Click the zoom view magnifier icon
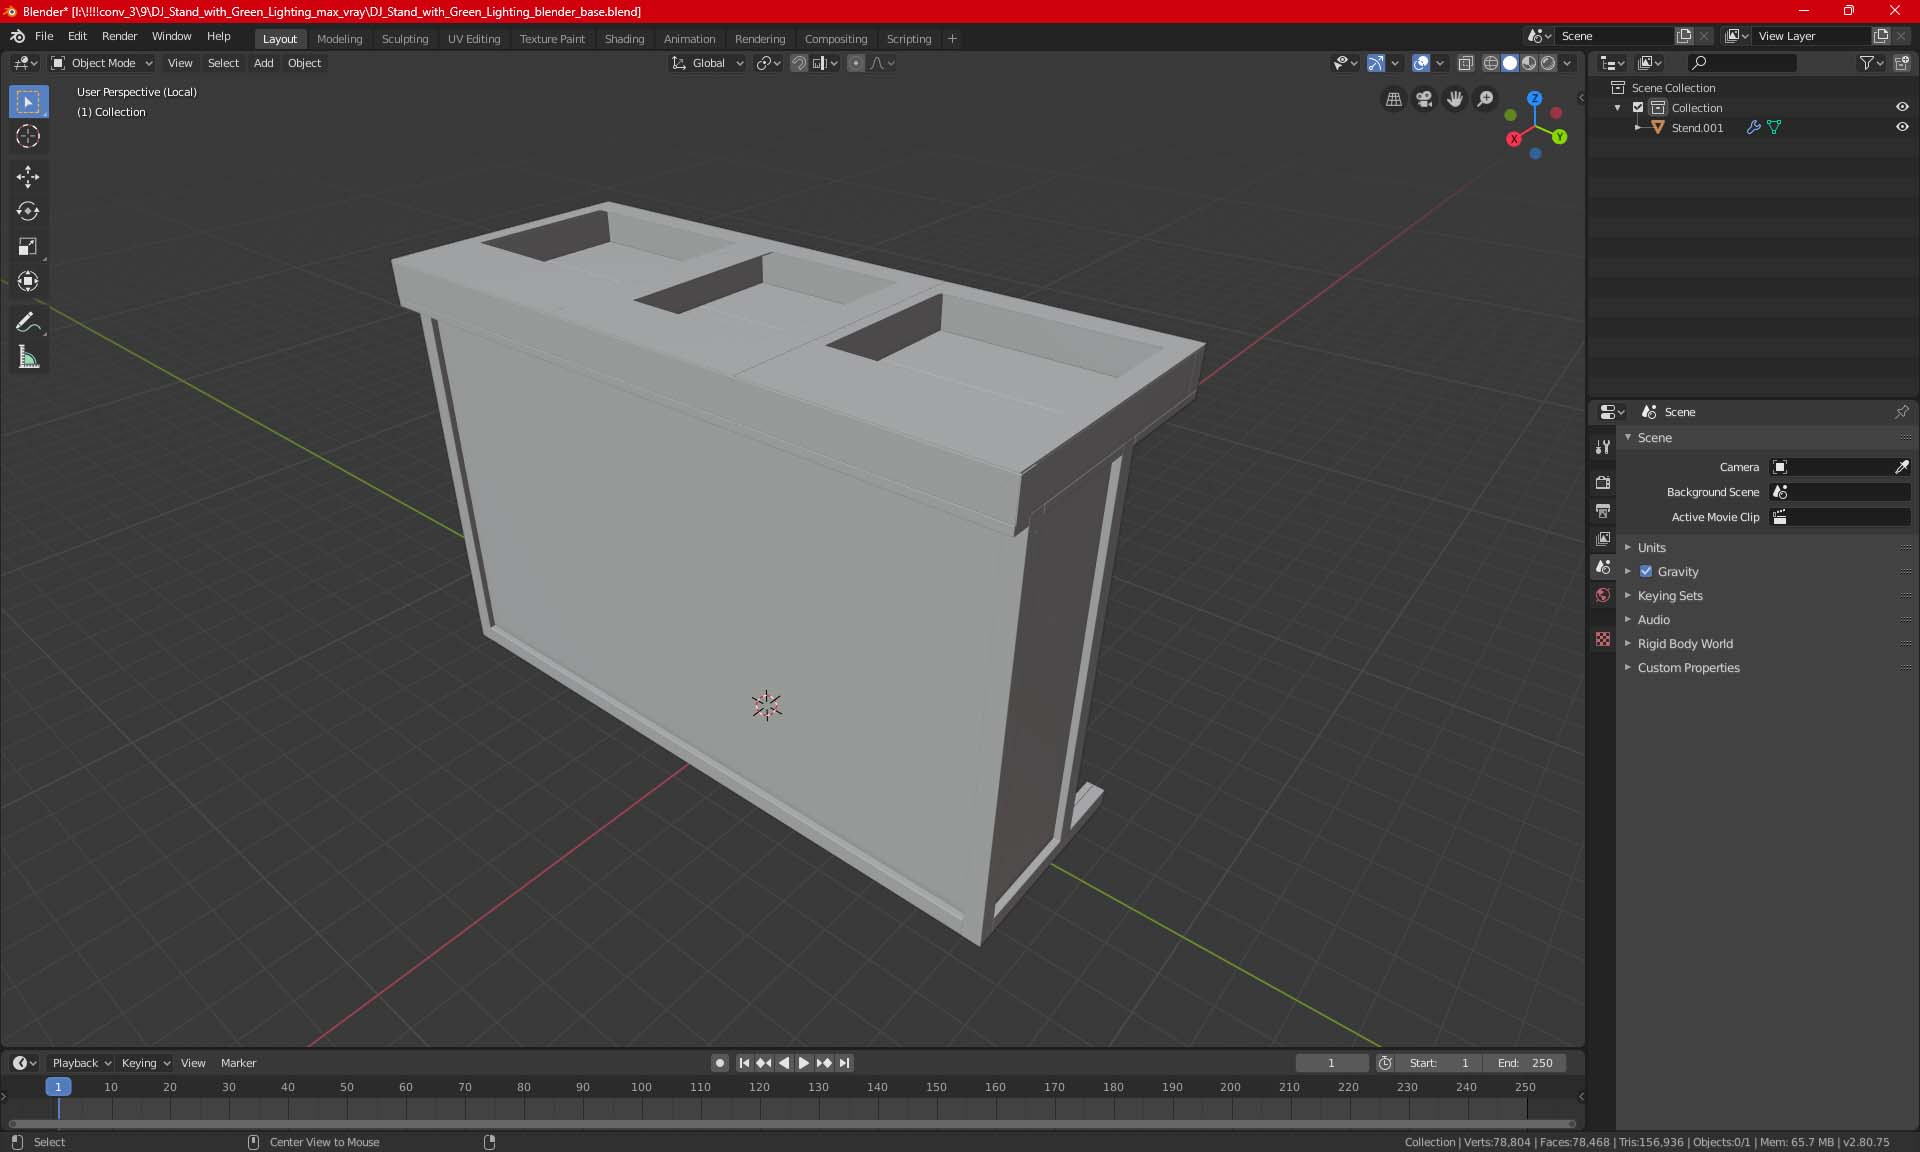The width and height of the screenshot is (1920, 1152). tap(1486, 99)
